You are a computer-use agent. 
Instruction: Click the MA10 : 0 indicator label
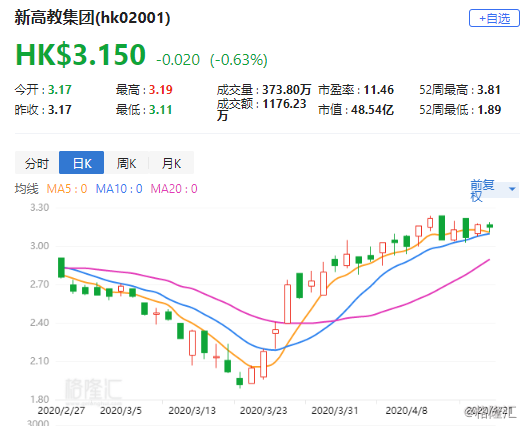click(x=119, y=189)
